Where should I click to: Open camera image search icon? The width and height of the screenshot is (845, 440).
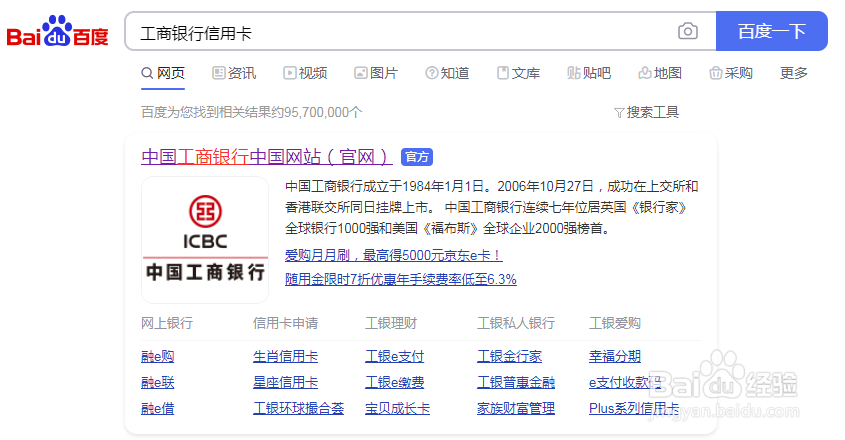tap(688, 31)
